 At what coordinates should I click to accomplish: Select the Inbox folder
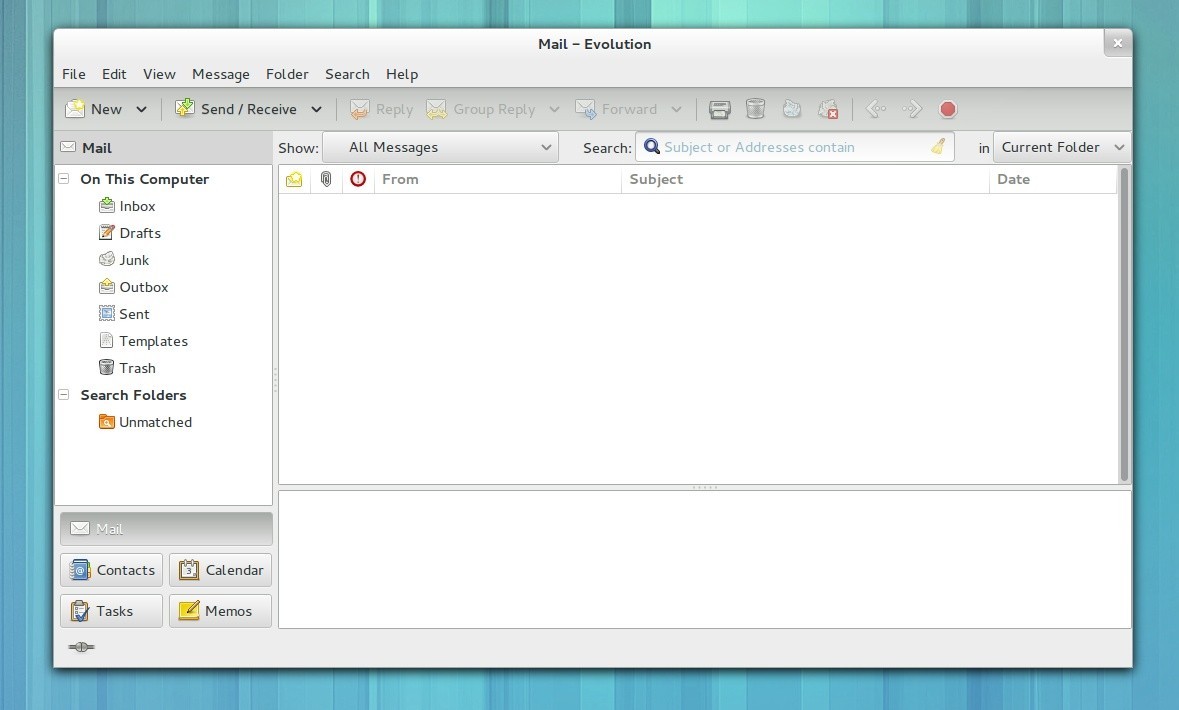coord(127,206)
